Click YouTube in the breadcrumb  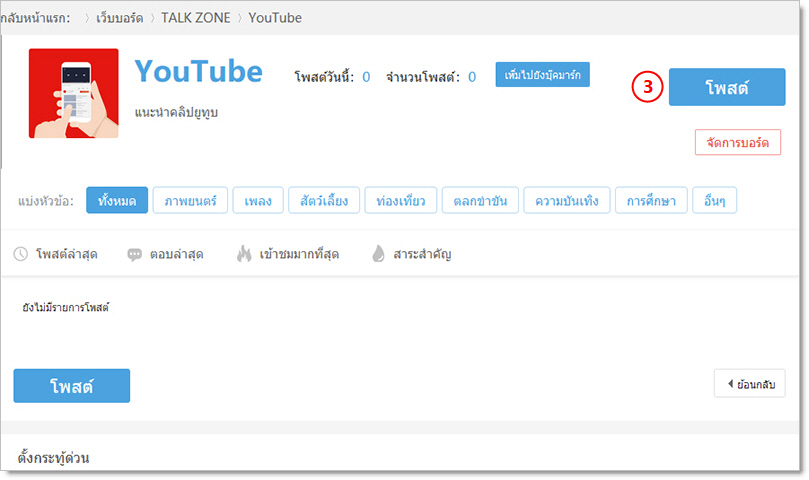[275, 18]
